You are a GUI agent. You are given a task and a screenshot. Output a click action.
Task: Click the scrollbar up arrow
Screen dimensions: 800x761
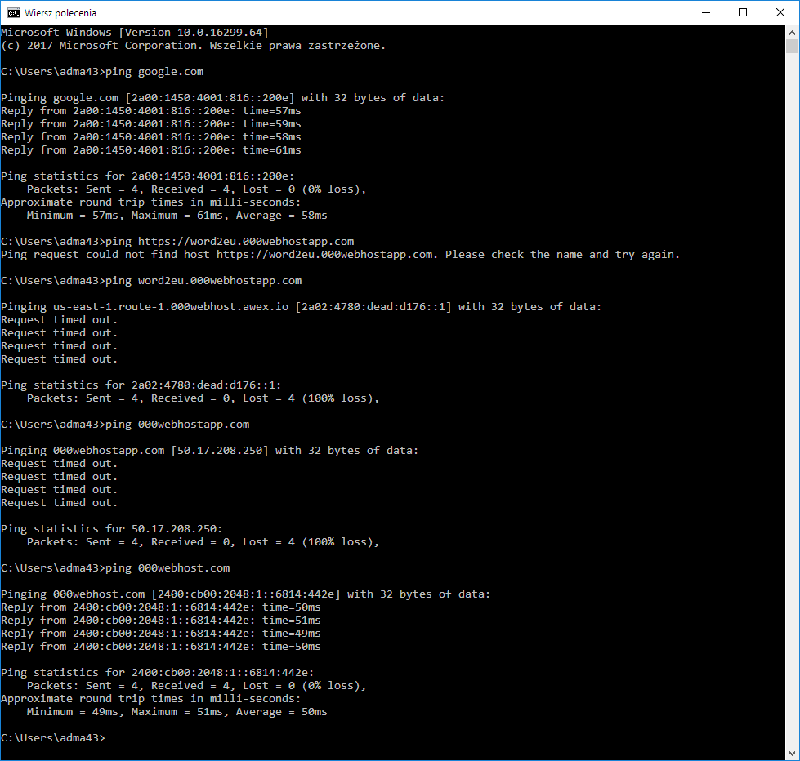coord(791,34)
